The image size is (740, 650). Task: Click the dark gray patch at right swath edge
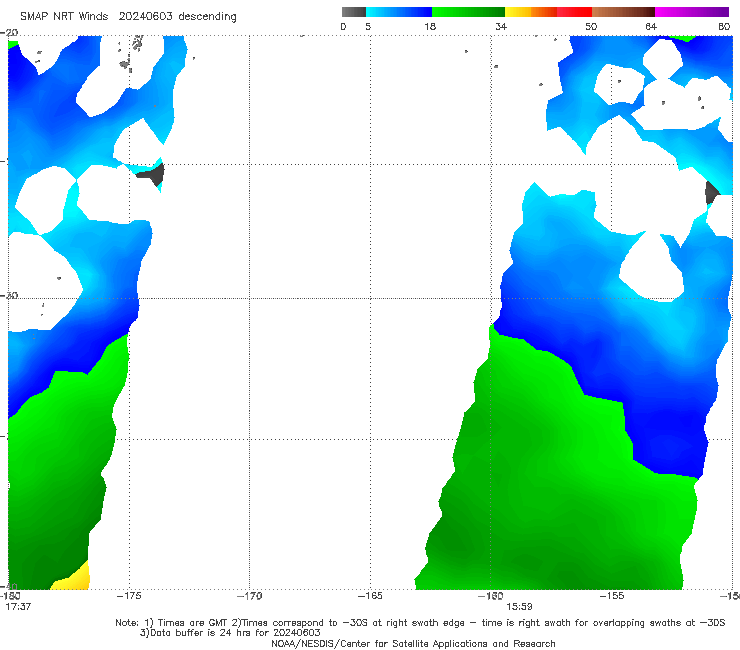(711, 193)
